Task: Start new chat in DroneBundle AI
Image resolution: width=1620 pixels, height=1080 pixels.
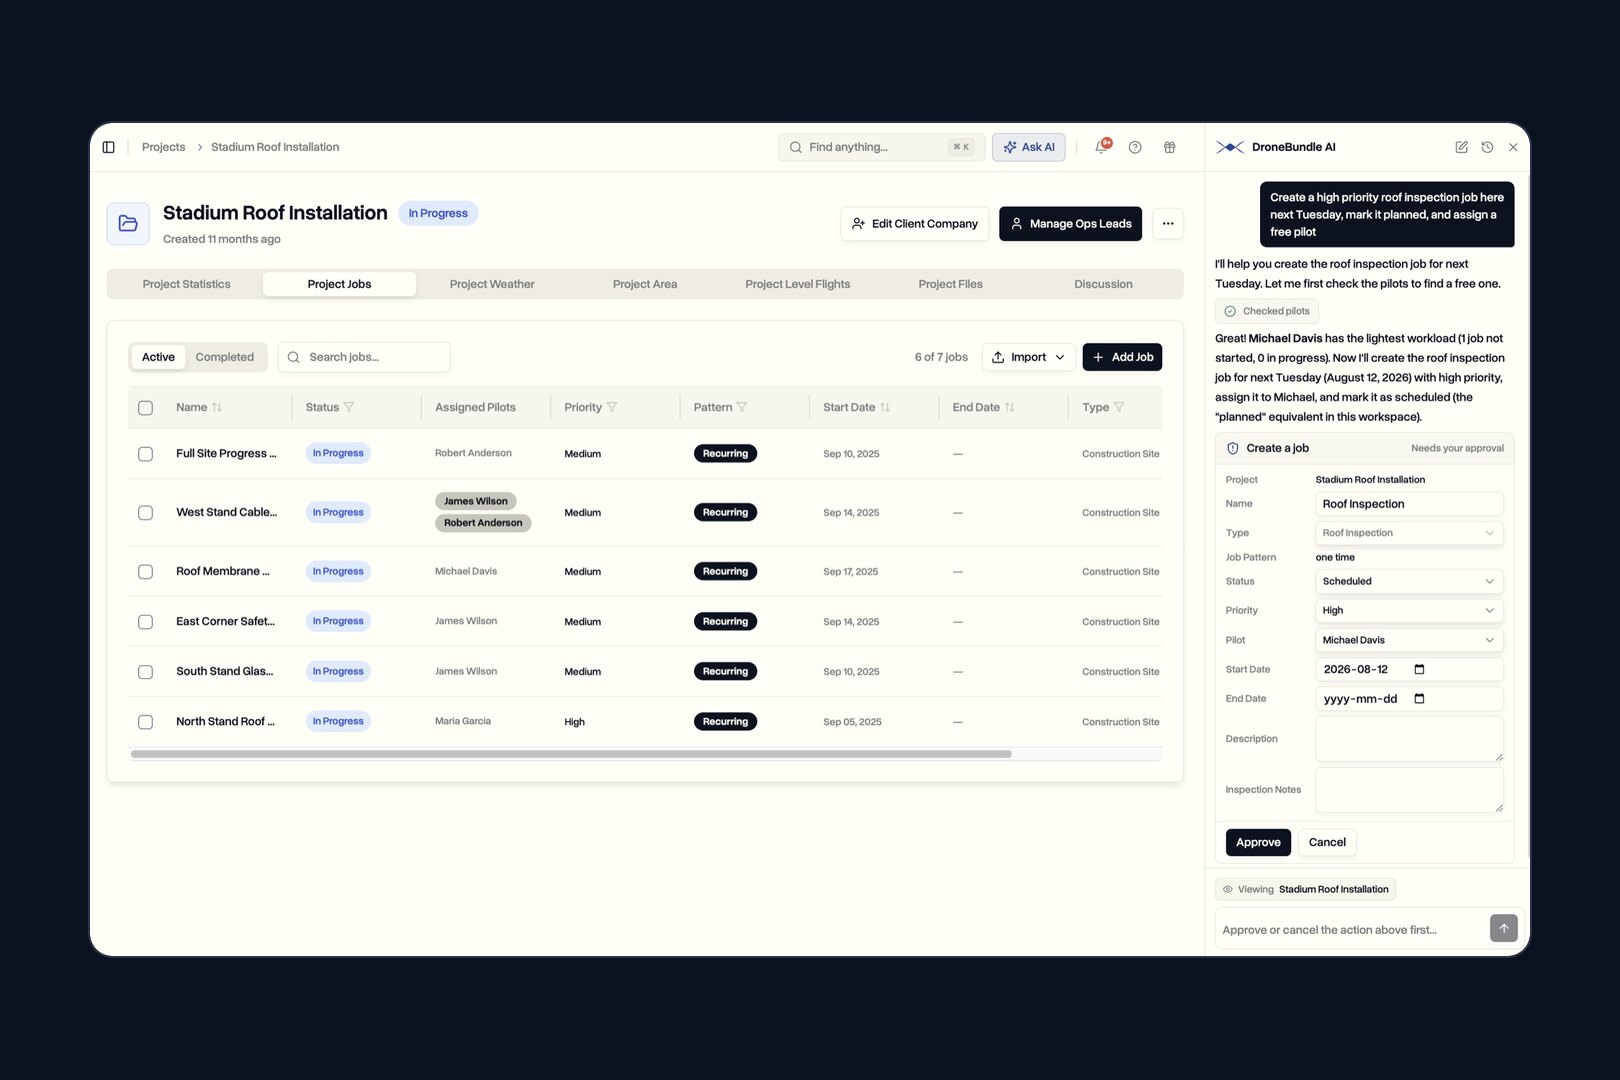Action: click(x=1461, y=147)
